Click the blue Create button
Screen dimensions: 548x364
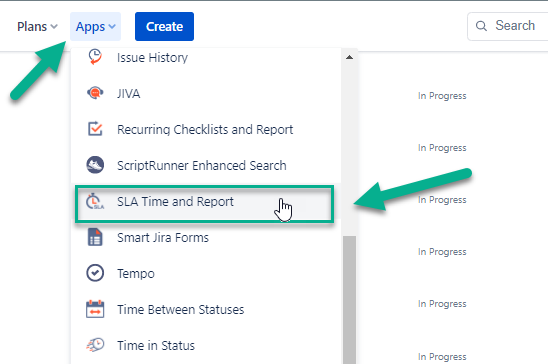(x=164, y=27)
